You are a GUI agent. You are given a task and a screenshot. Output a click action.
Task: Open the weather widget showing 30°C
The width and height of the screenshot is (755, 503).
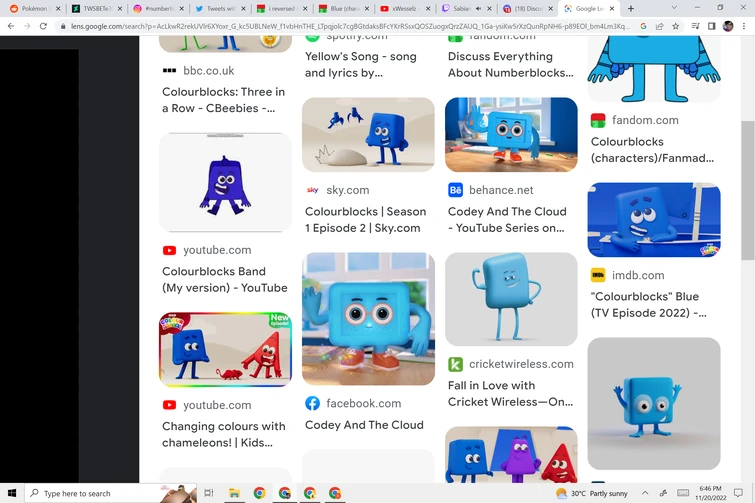[592, 493]
